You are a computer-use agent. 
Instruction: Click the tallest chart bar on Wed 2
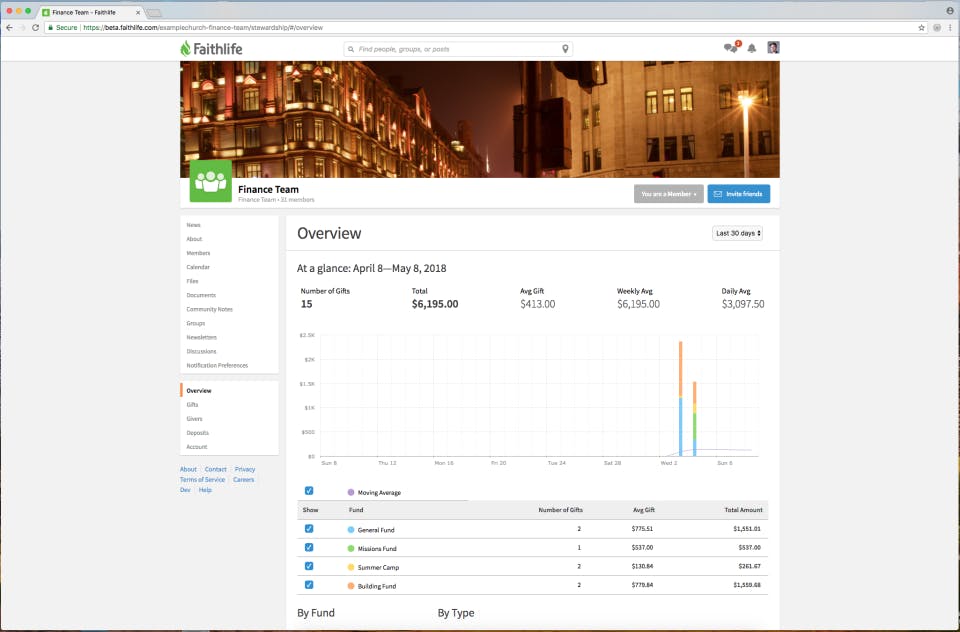click(680, 398)
